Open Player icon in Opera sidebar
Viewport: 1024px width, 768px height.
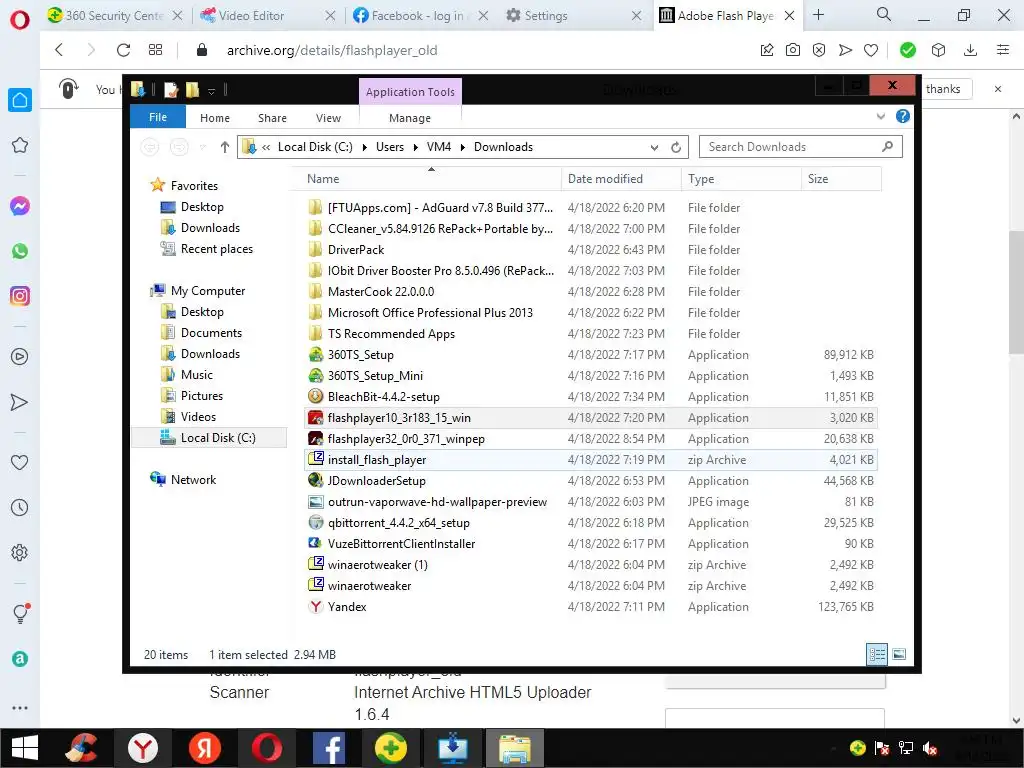[20, 357]
